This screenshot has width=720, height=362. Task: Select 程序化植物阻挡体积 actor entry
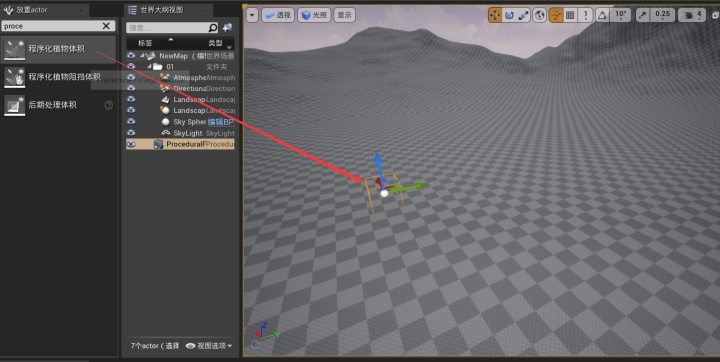click(x=58, y=77)
